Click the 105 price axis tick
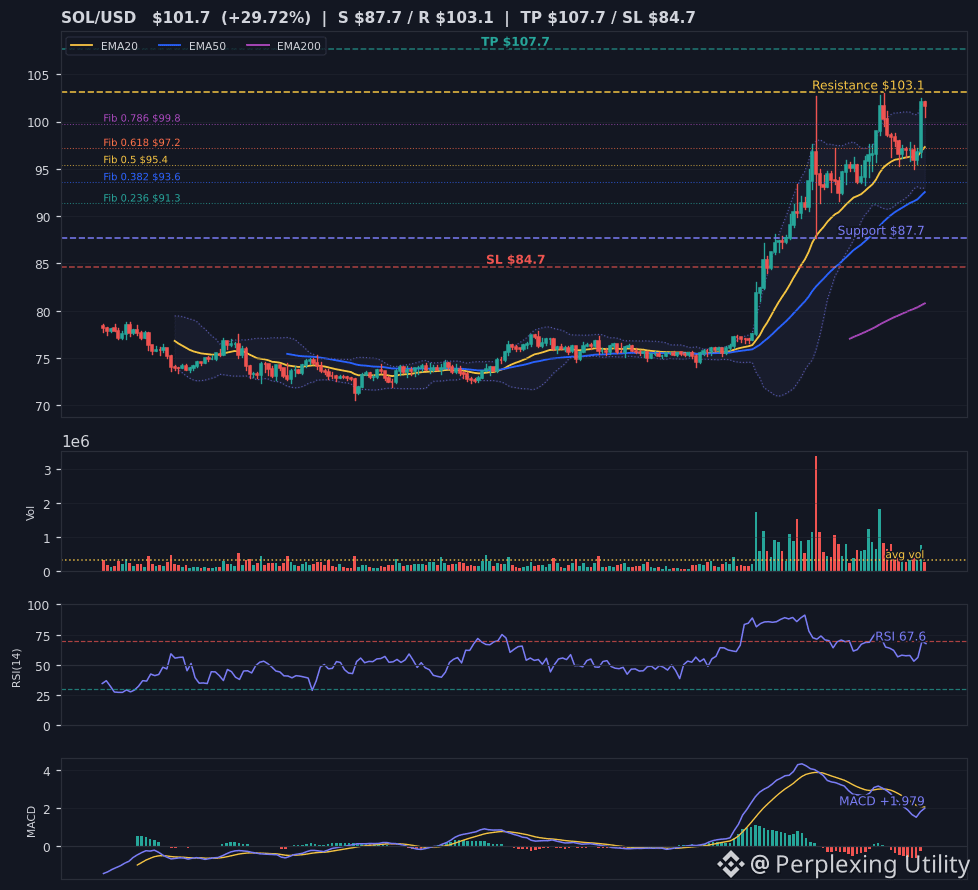Screen dimensions: 978x890 coord(37,75)
